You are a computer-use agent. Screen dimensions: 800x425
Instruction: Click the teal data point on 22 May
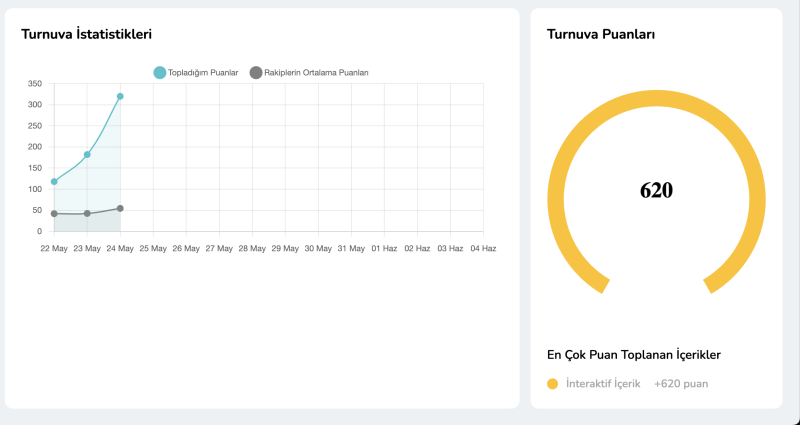tap(54, 182)
